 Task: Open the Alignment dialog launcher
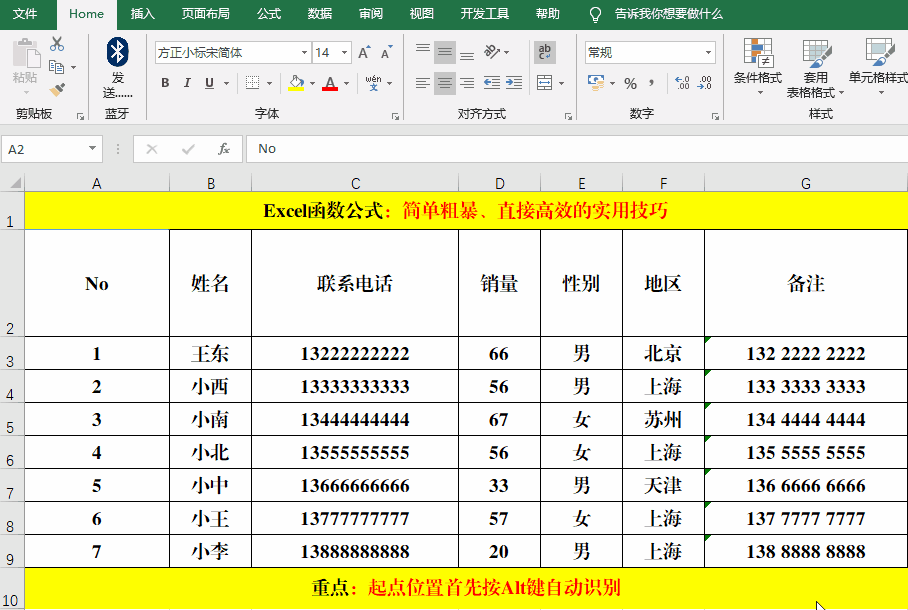[569, 116]
